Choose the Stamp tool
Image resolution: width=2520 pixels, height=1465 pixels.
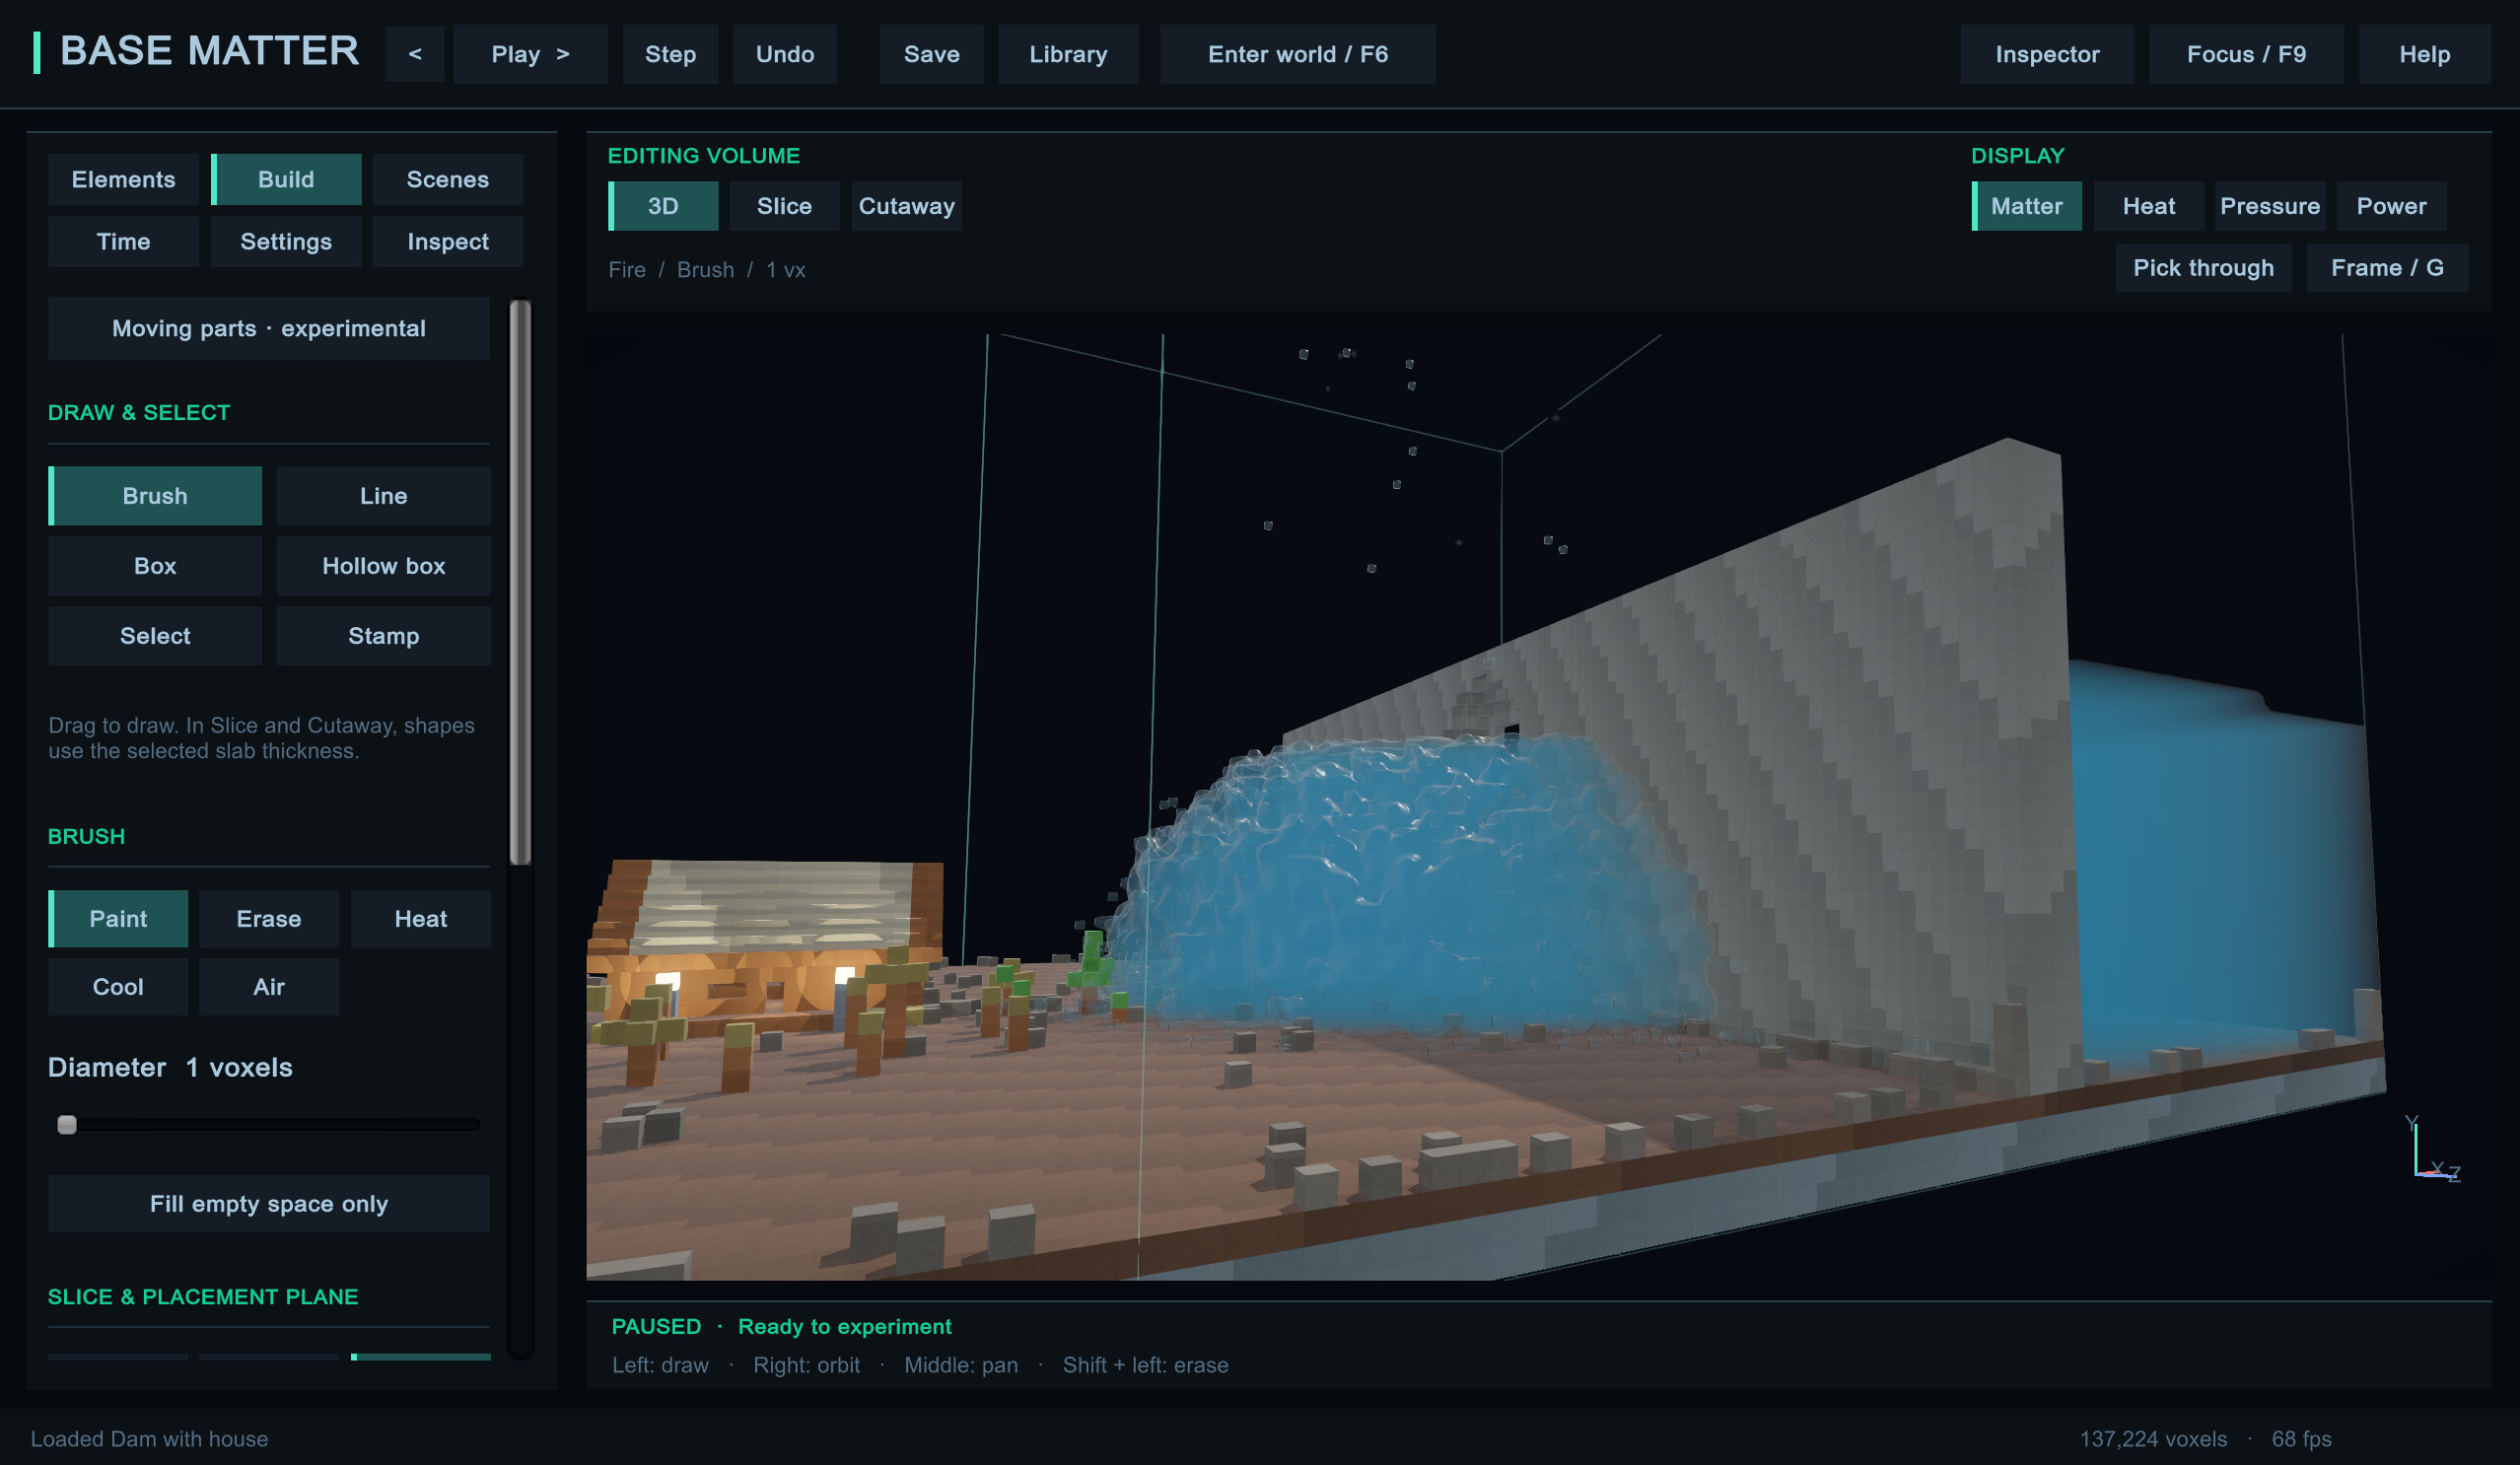click(x=383, y=636)
